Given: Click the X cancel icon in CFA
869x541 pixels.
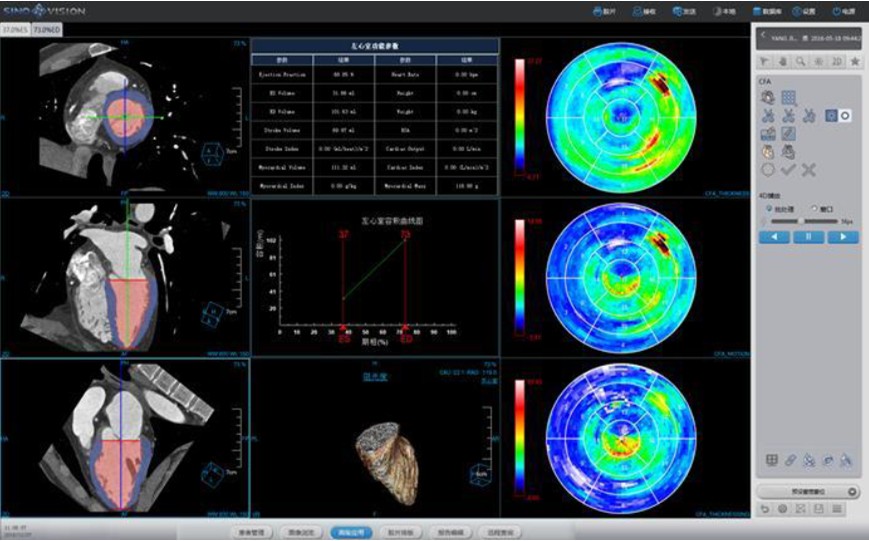Looking at the screenshot, I should (x=808, y=170).
